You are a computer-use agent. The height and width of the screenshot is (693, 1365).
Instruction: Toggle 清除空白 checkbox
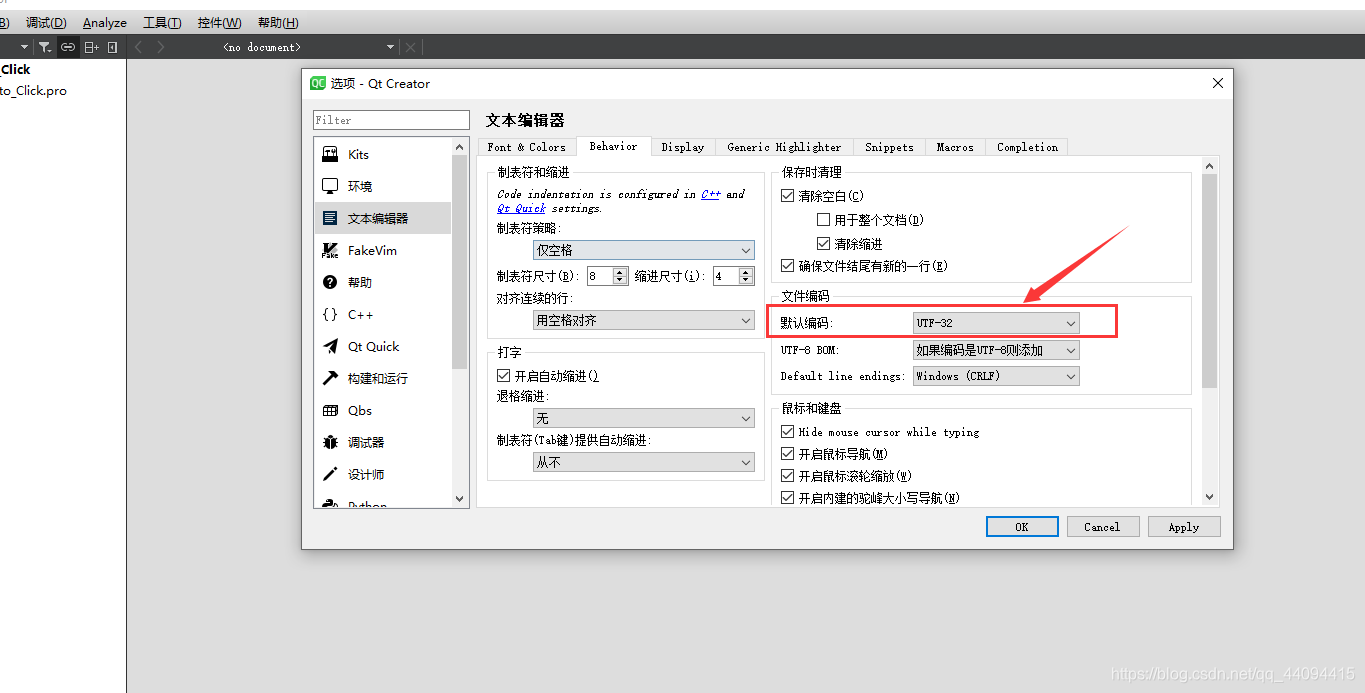(788, 196)
